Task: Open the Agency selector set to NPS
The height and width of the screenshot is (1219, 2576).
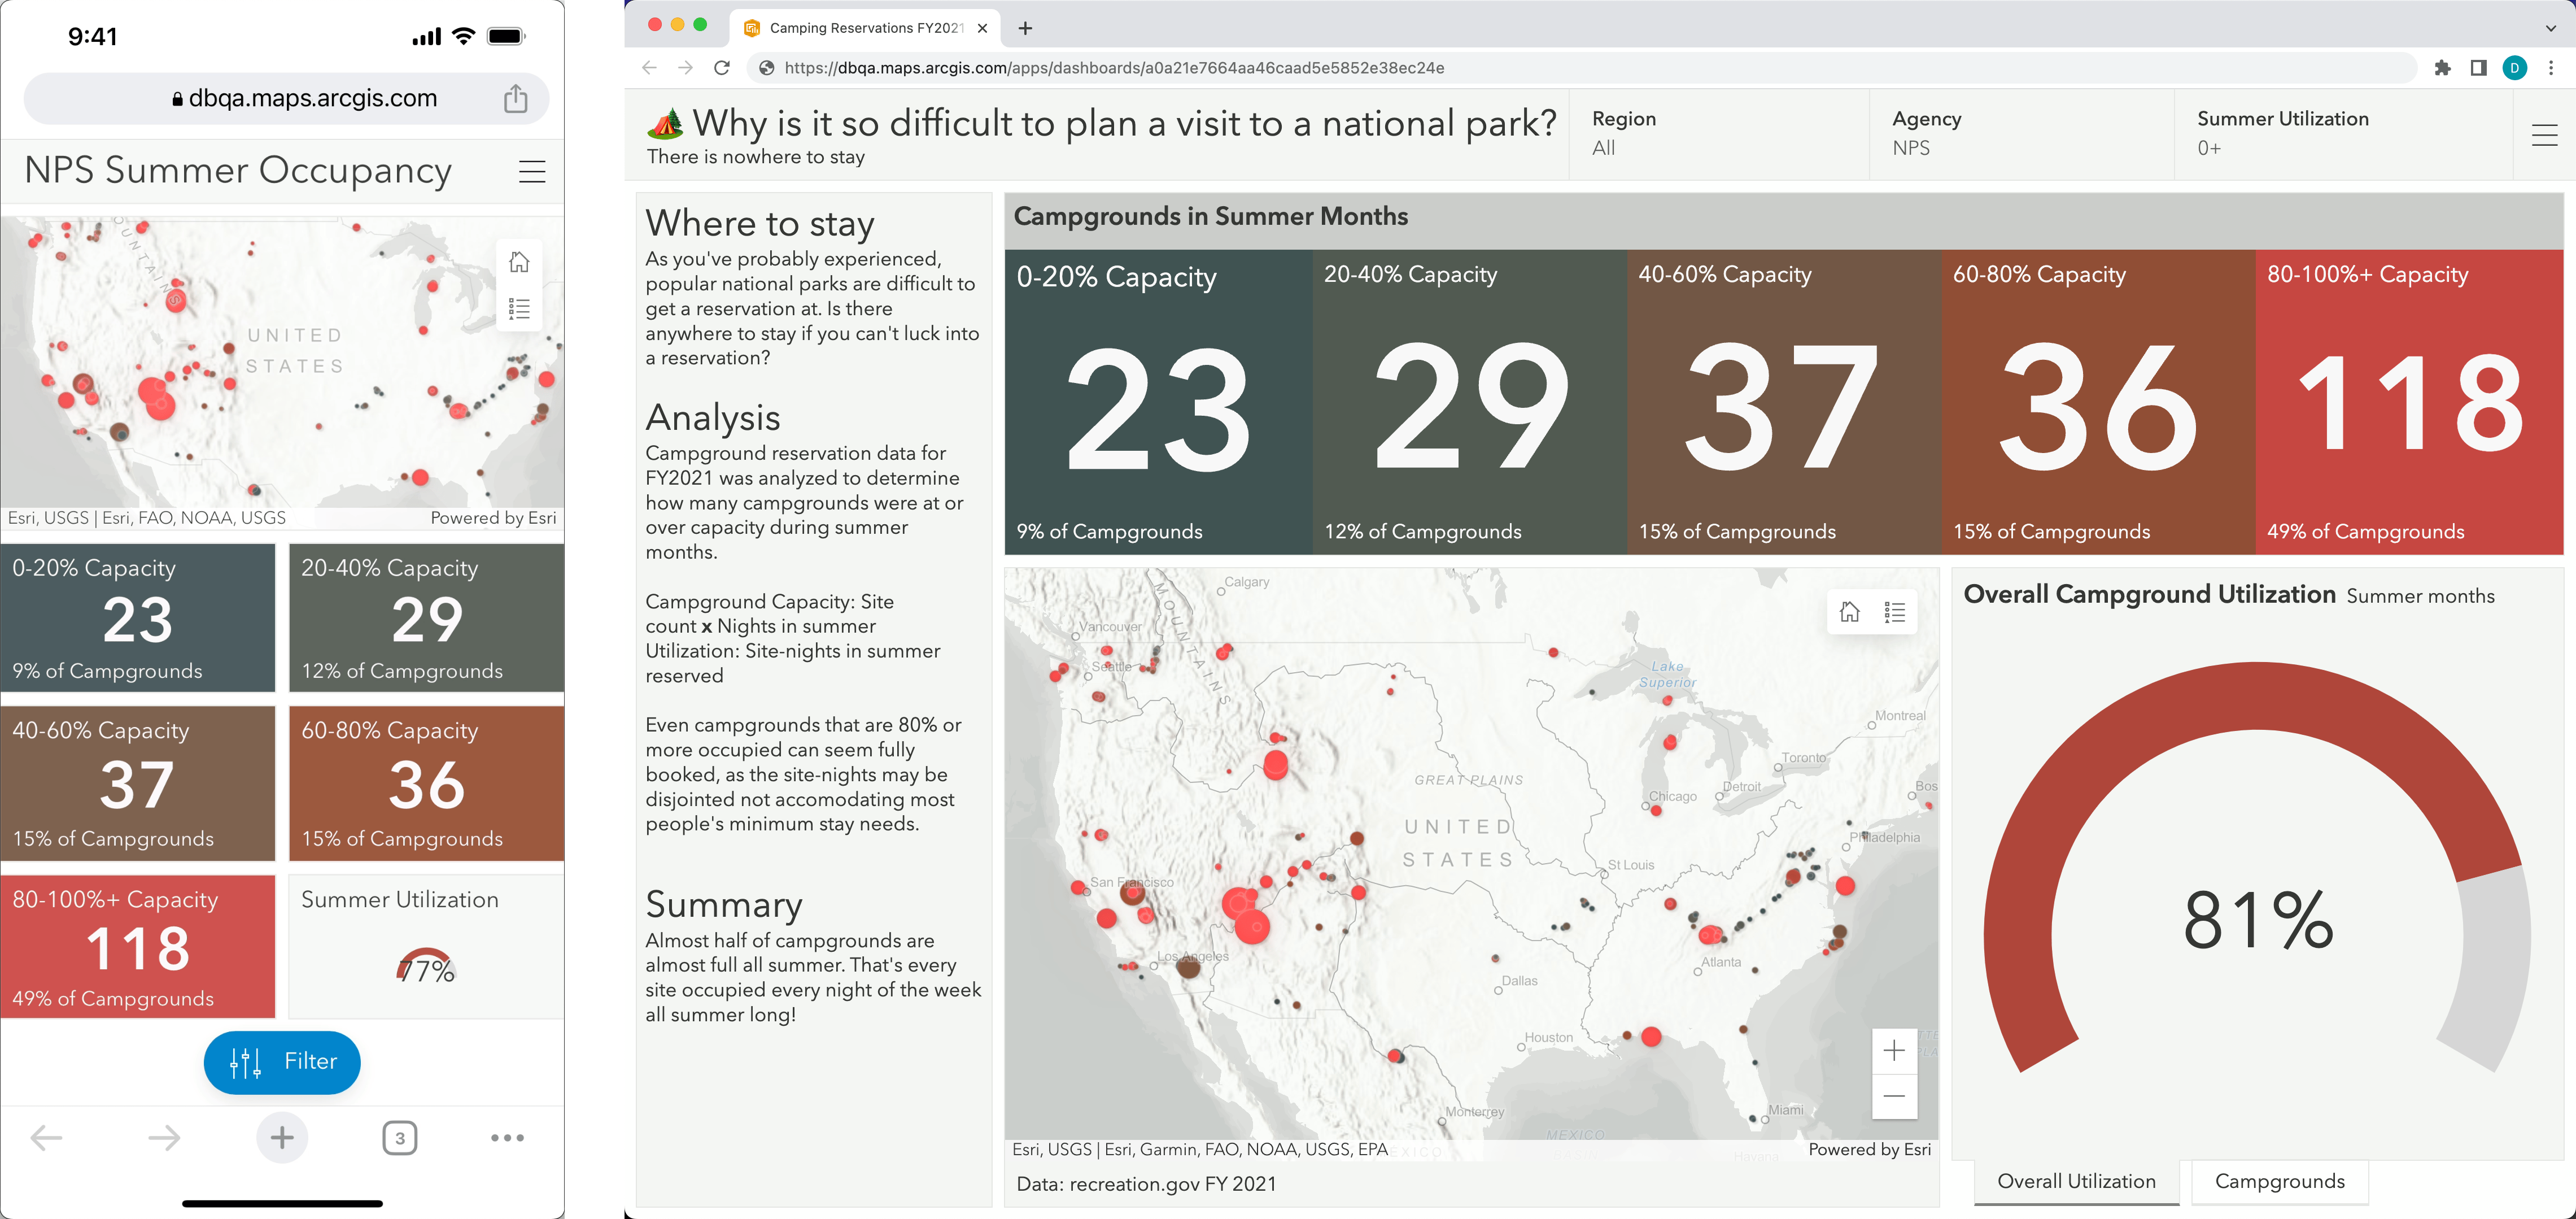Action: [2021, 134]
